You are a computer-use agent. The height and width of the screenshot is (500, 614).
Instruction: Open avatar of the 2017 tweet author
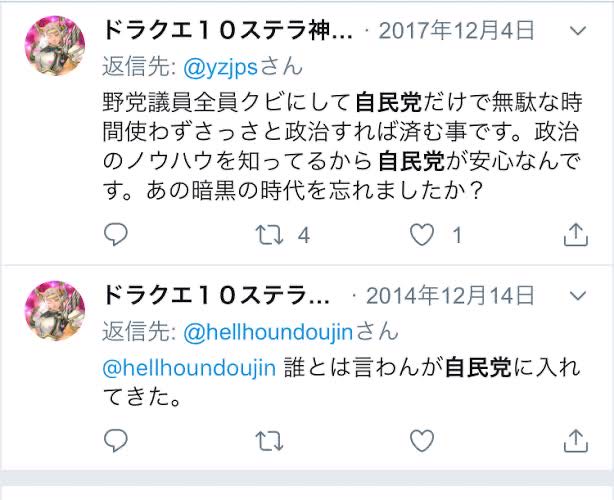click(x=55, y=45)
